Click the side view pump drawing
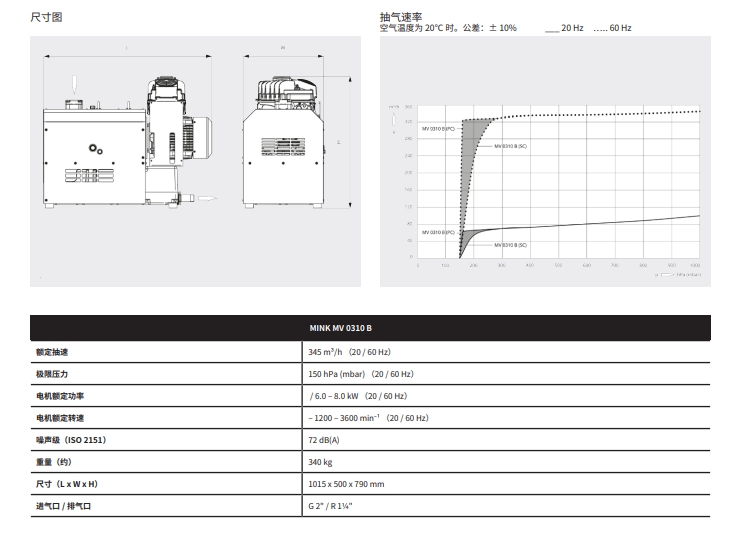Screen dimensions: 743x538 click(x=128, y=142)
